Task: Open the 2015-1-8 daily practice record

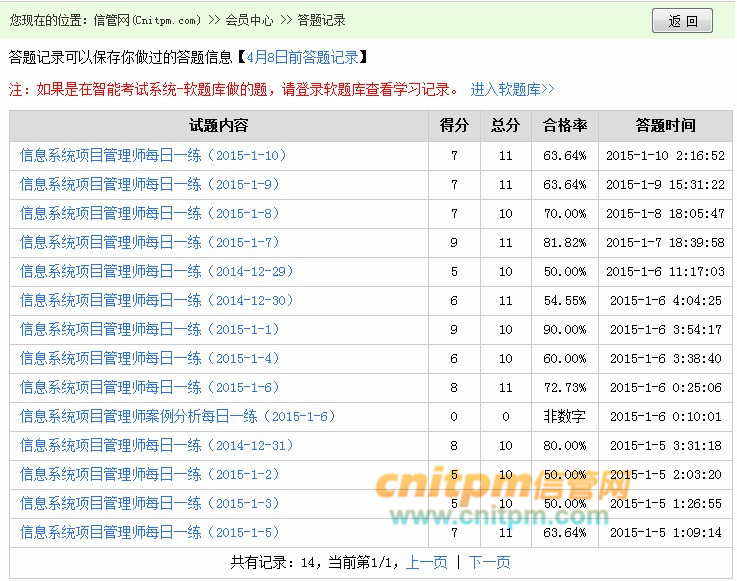Action: (150, 213)
